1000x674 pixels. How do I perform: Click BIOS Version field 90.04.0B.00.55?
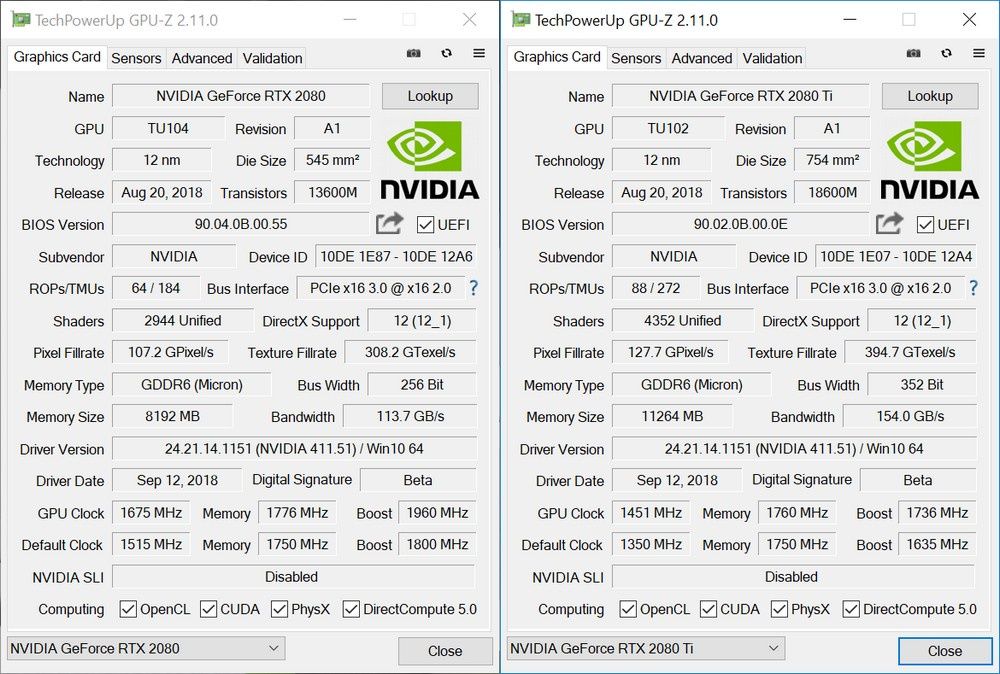click(241, 224)
